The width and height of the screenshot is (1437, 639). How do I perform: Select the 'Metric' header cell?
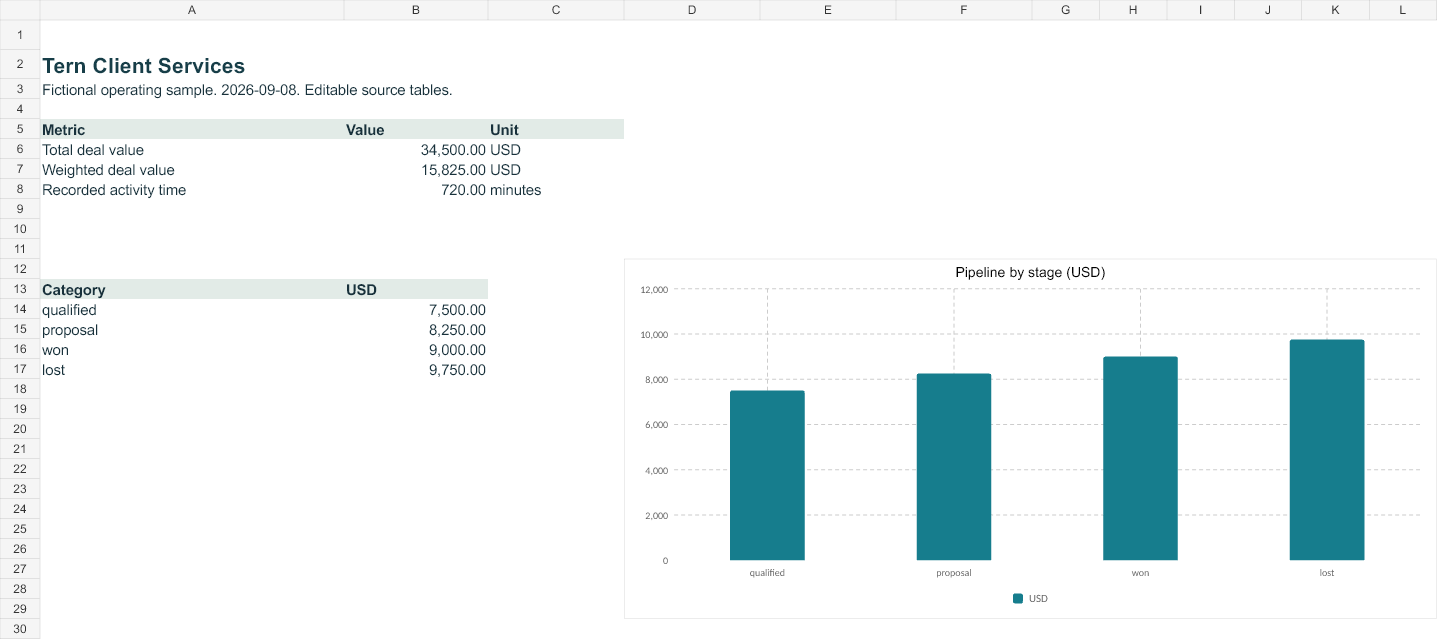pyautogui.click(x=192, y=130)
